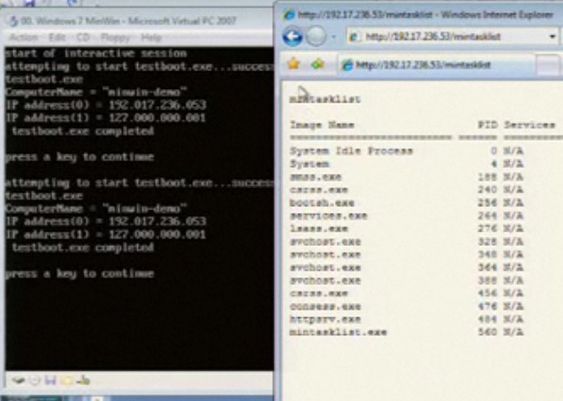Click inside the black virtual machine console
563x401 pixels.
139,208
